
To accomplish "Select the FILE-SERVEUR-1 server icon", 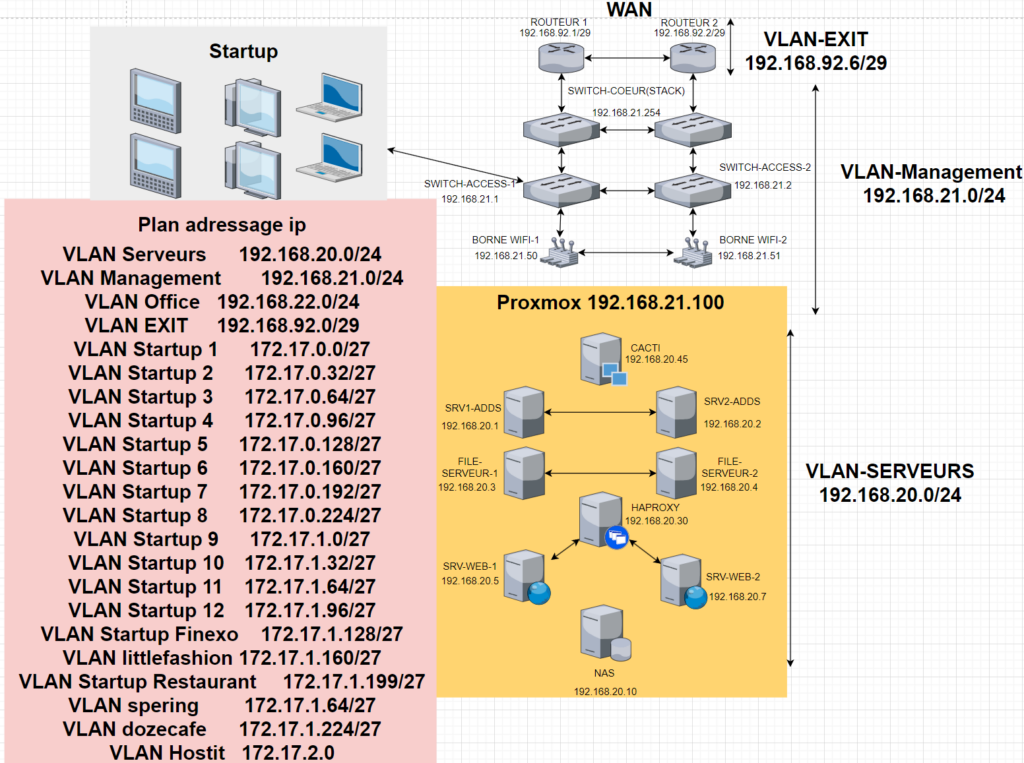I will (523, 472).
